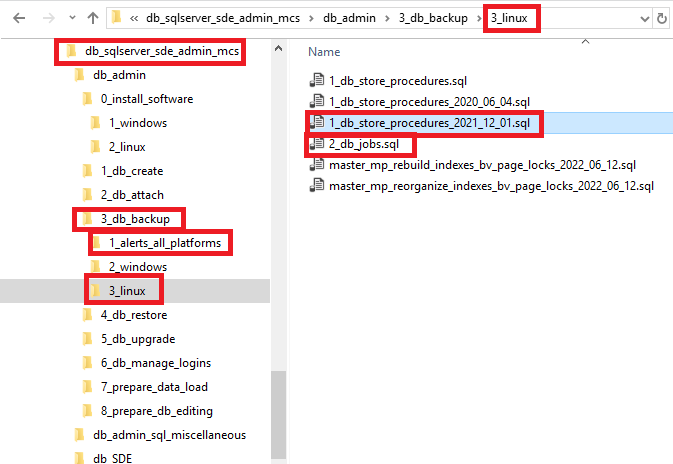Go up one folder level
Screen dimensions: 673x464
pos(93,18)
